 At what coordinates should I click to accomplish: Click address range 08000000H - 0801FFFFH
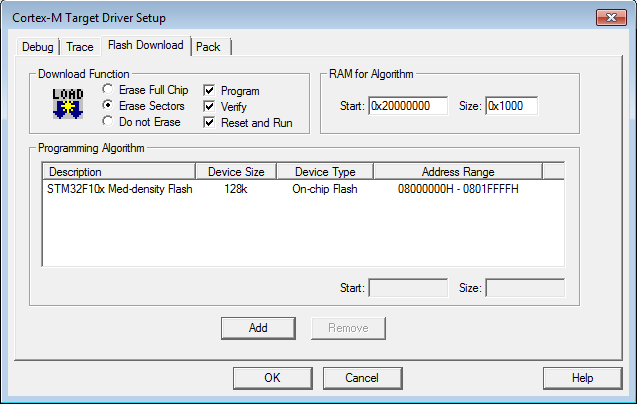(x=458, y=189)
